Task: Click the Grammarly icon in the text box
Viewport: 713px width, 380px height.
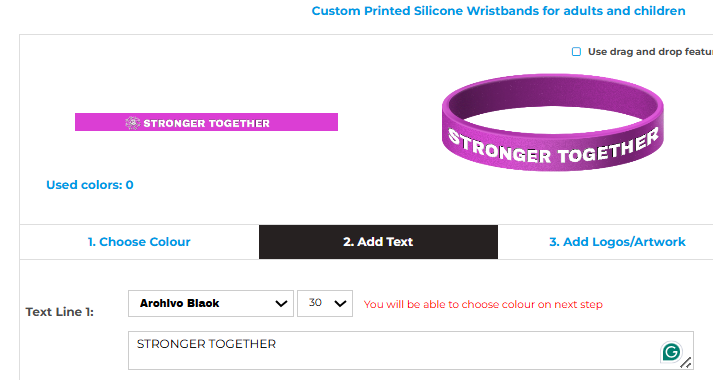Action: coord(671,352)
